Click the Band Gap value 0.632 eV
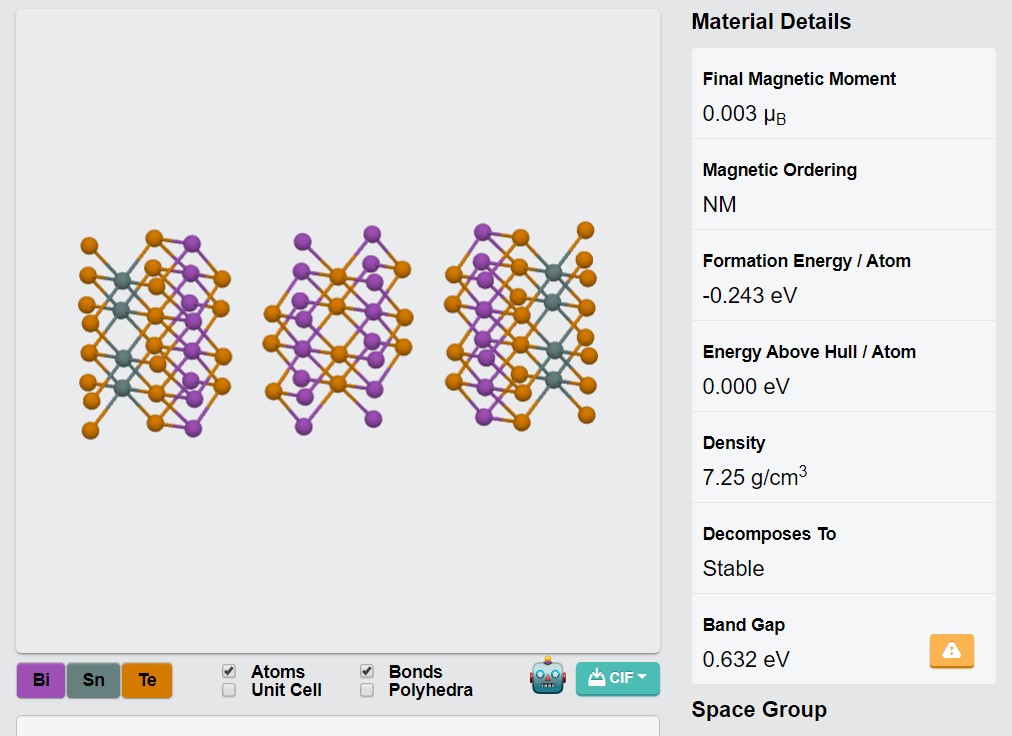Screen dimensions: 1012x736 pos(745,659)
